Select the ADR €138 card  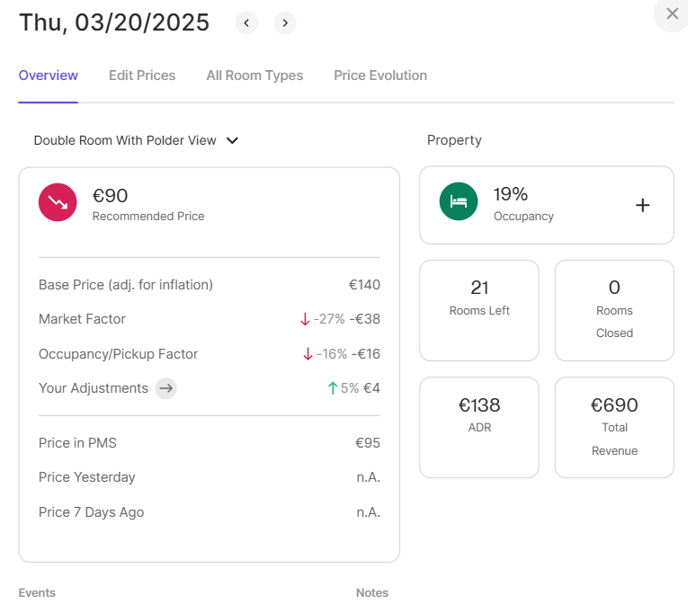click(479, 427)
